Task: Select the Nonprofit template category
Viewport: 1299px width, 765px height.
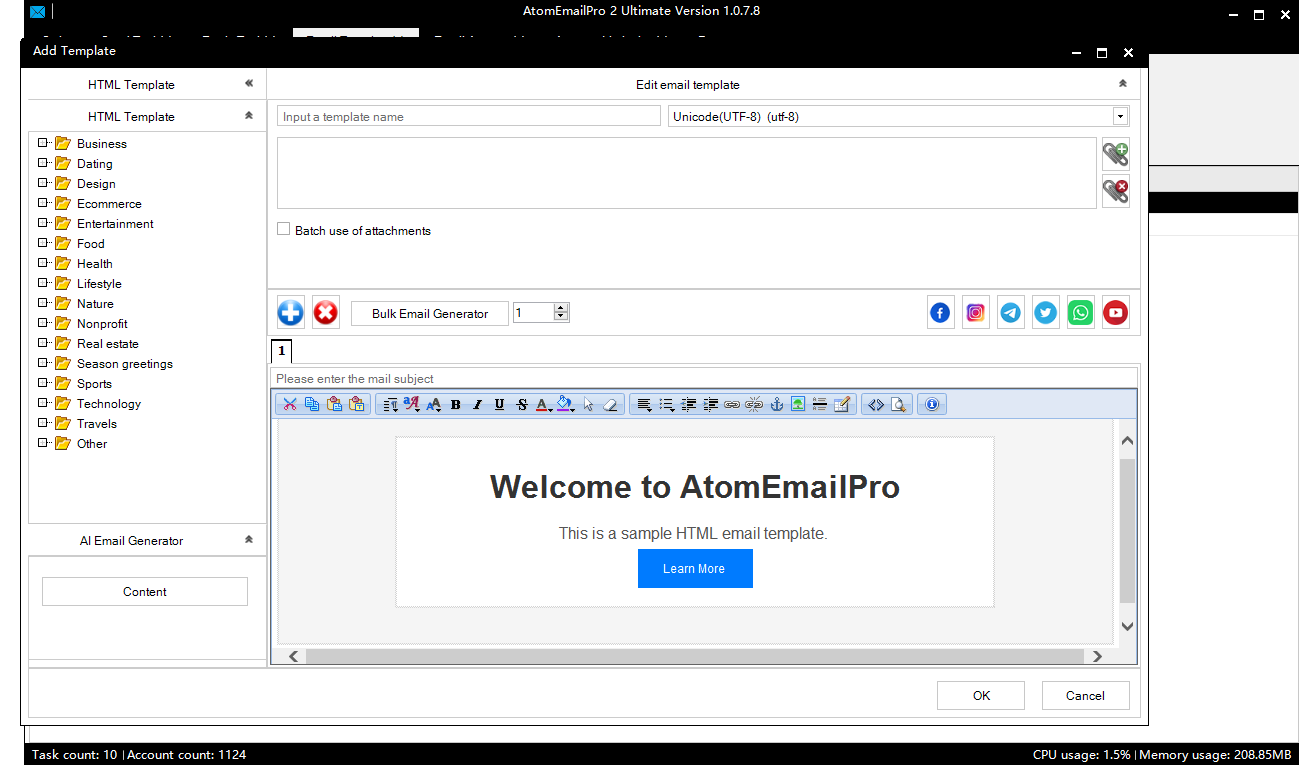Action: coord(102,323)
